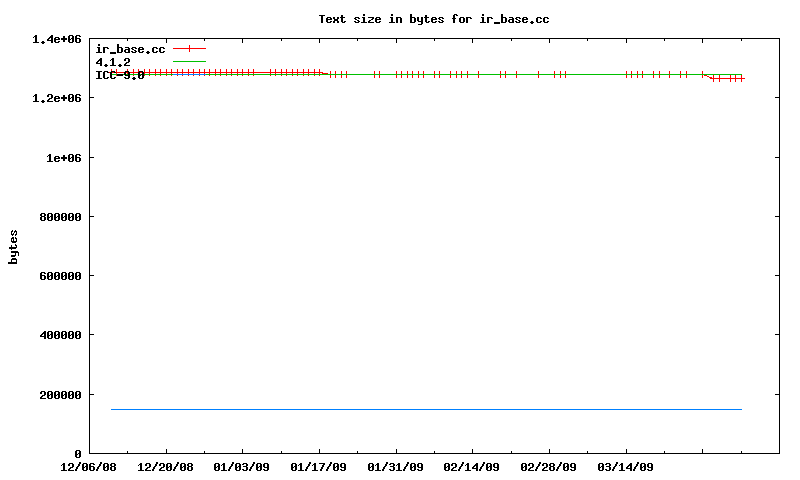Select the ICC 9.0 legend label
The height and width of the screenshot is (480, 800).
pyautogui.click(x=120, y=75)
